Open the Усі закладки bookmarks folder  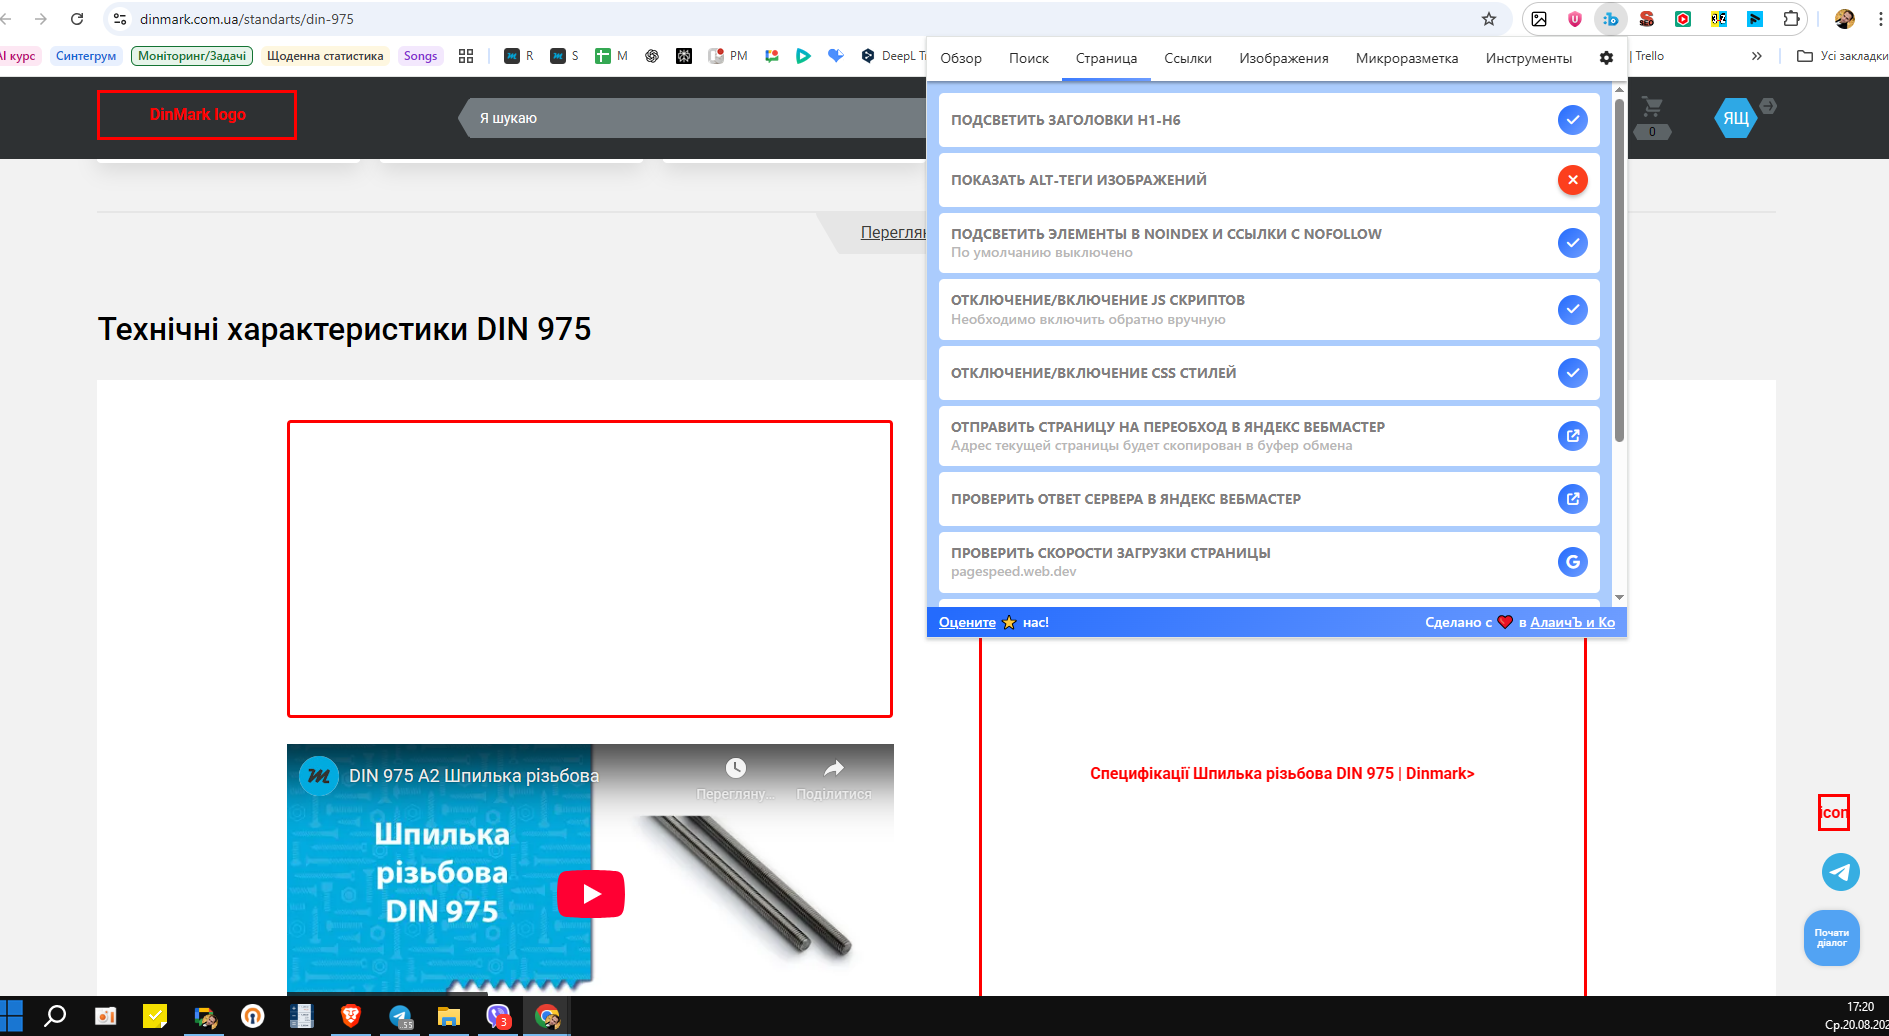[1842, 56]
